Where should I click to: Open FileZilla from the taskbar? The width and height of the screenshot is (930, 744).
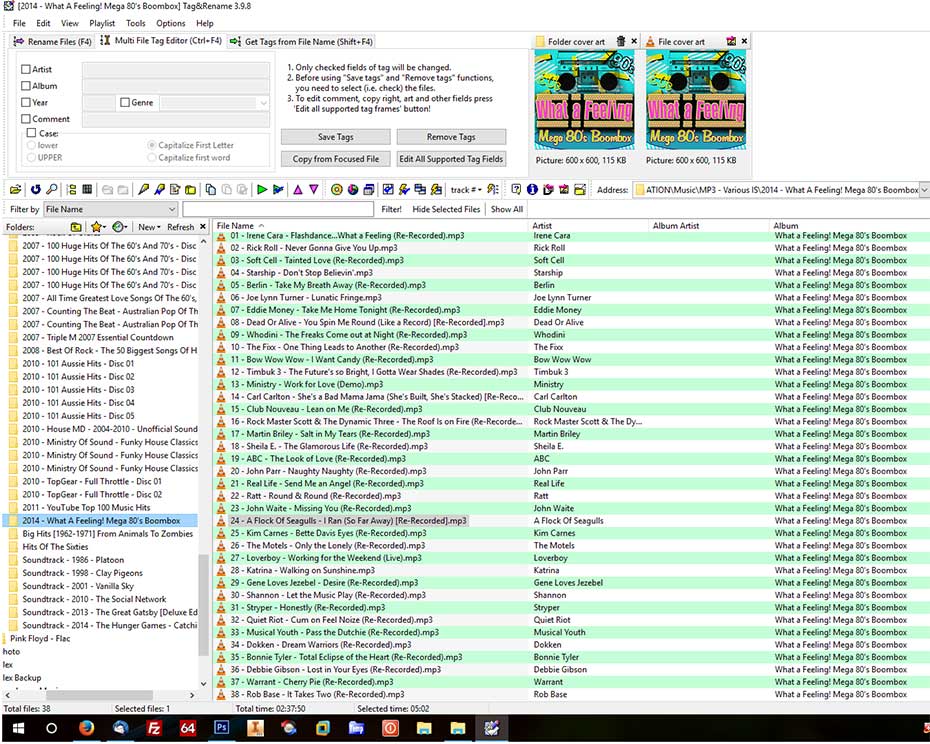(x=154, y=727)
